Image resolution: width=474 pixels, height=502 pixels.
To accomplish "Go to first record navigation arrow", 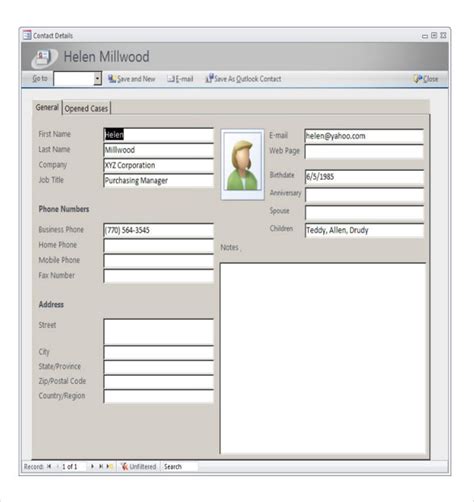I will point(49,467).
